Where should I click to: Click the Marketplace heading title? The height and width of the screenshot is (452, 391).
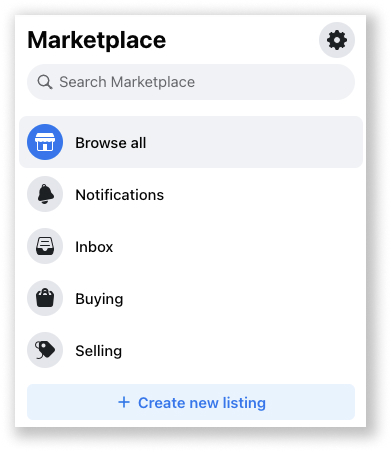[97, 40]
